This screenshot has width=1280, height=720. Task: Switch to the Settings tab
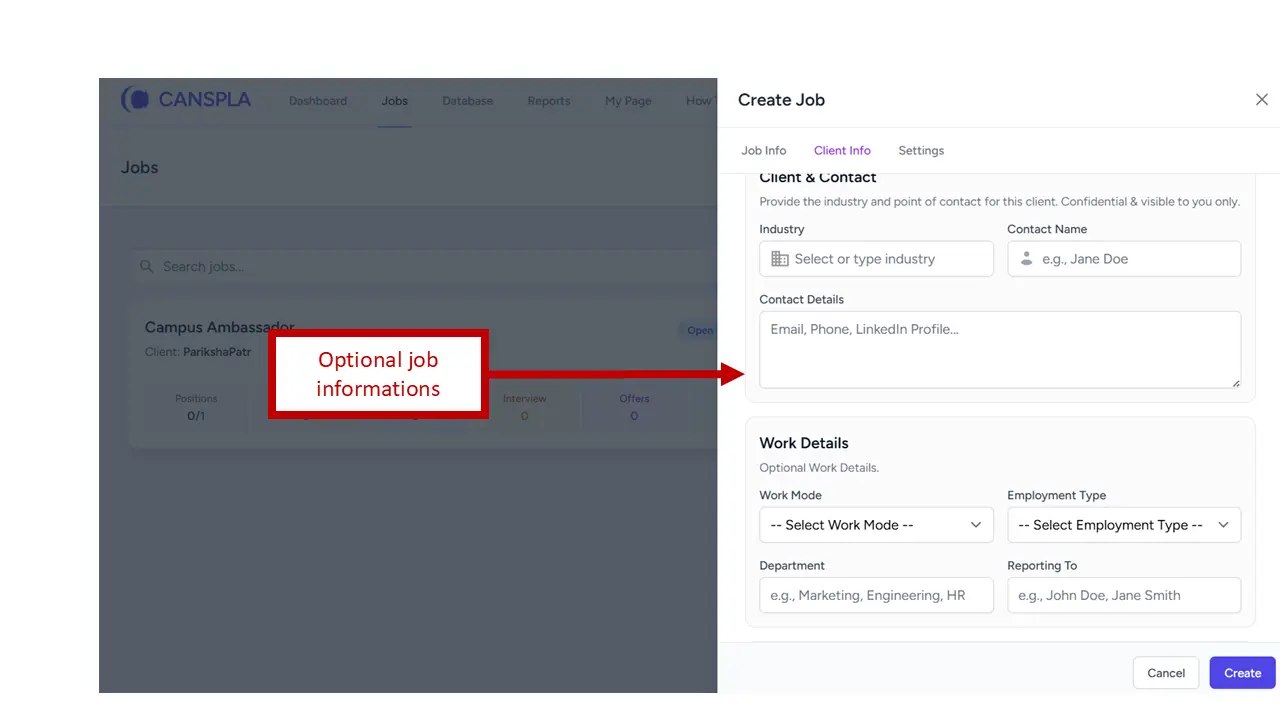coord(921,151)
